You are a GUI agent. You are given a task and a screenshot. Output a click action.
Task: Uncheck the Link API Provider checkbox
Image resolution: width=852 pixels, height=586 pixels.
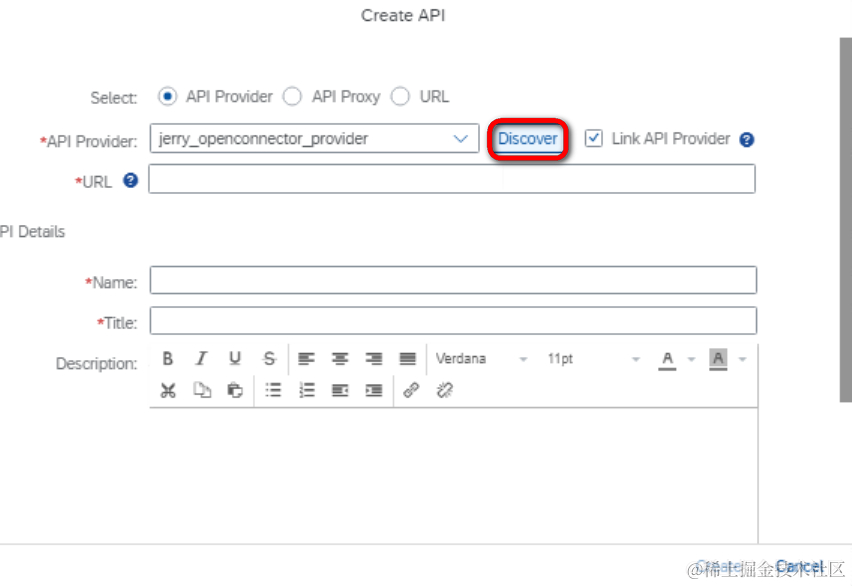click(593, 138)
